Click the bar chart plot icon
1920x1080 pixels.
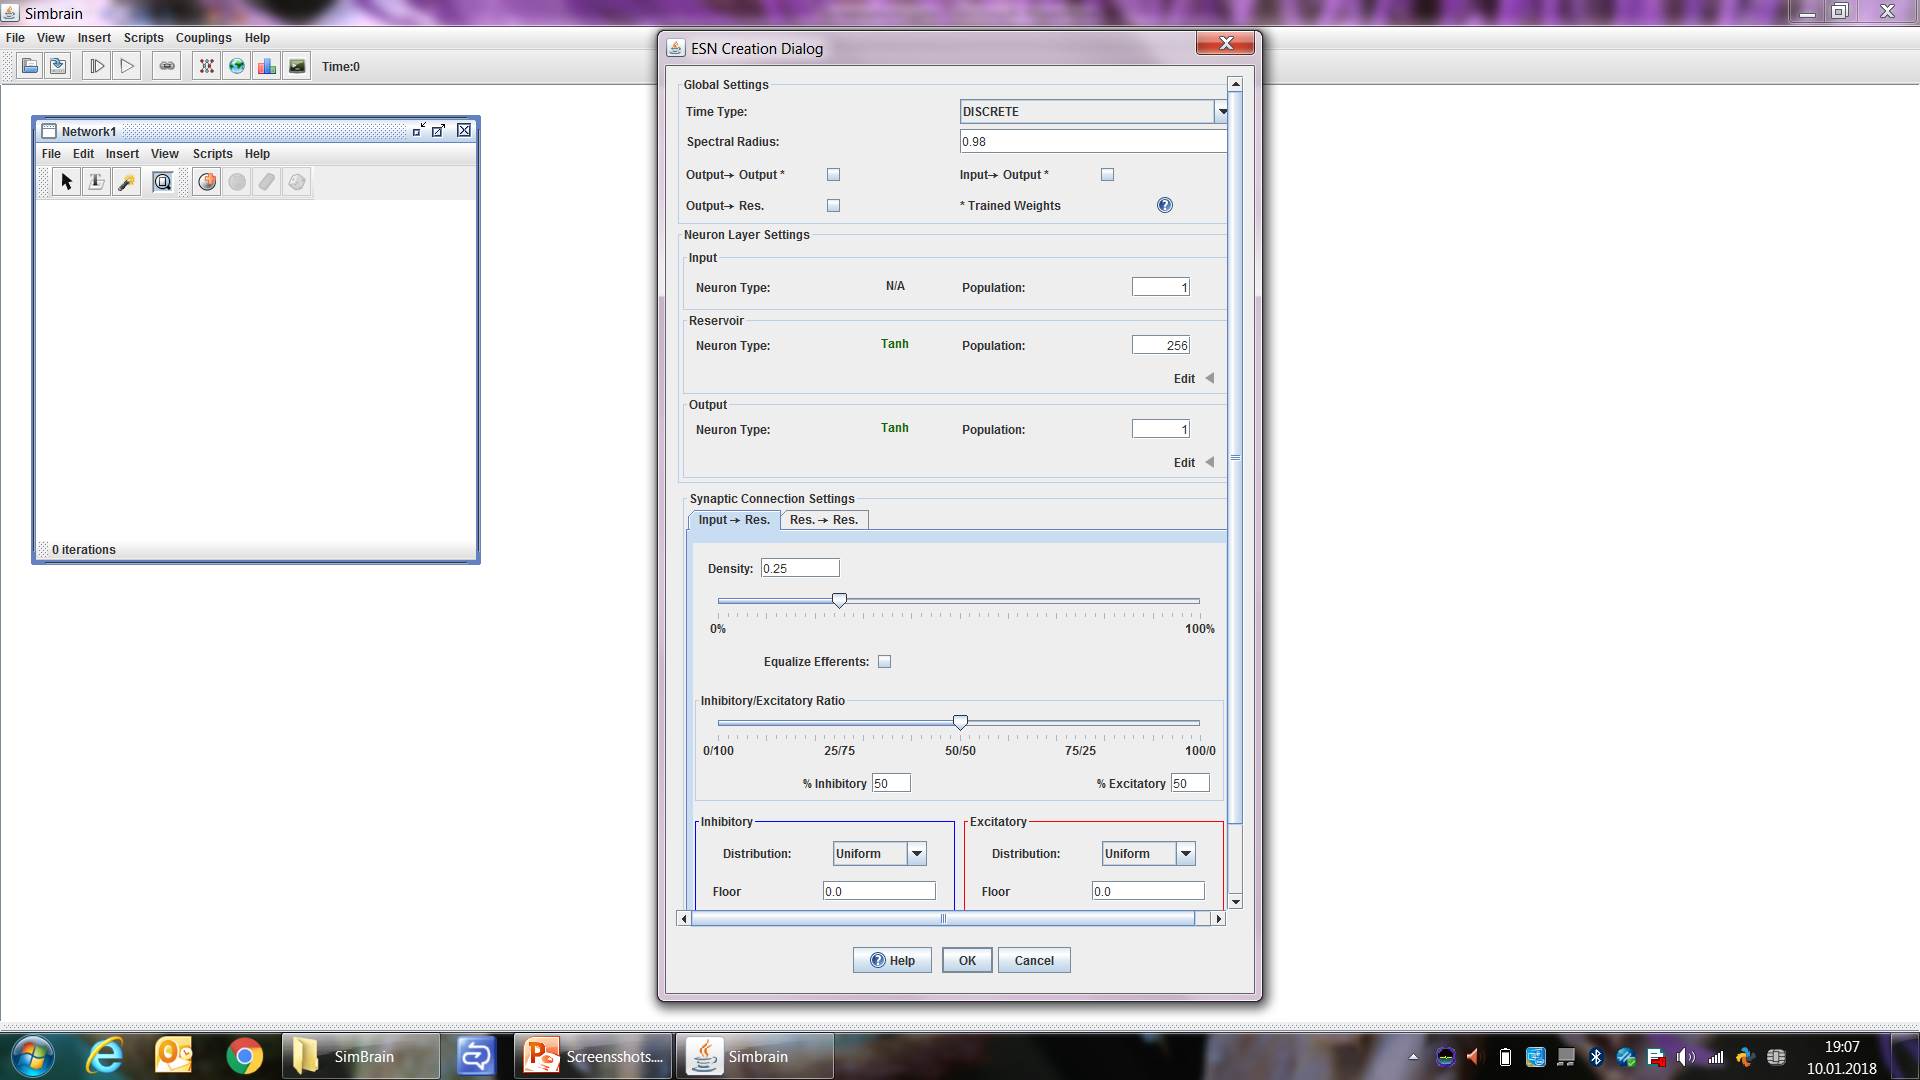[x=267, y=66]
